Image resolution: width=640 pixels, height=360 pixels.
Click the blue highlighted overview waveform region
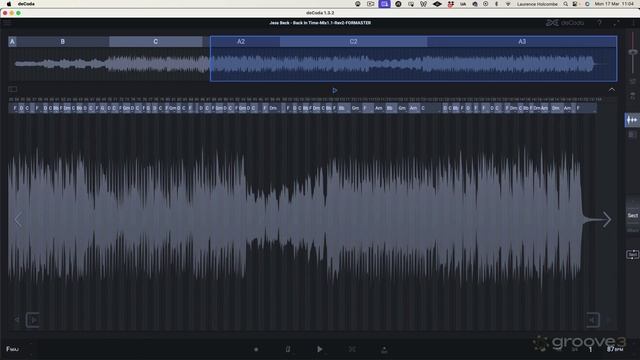[x=413, y=64]
